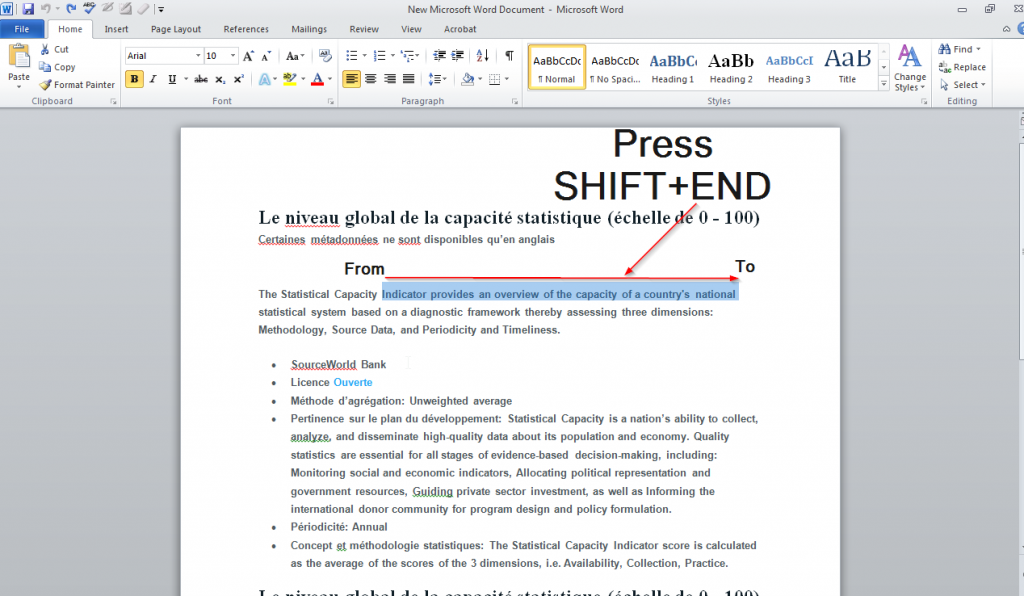
Task: Apply red font color
Action: 317,79
